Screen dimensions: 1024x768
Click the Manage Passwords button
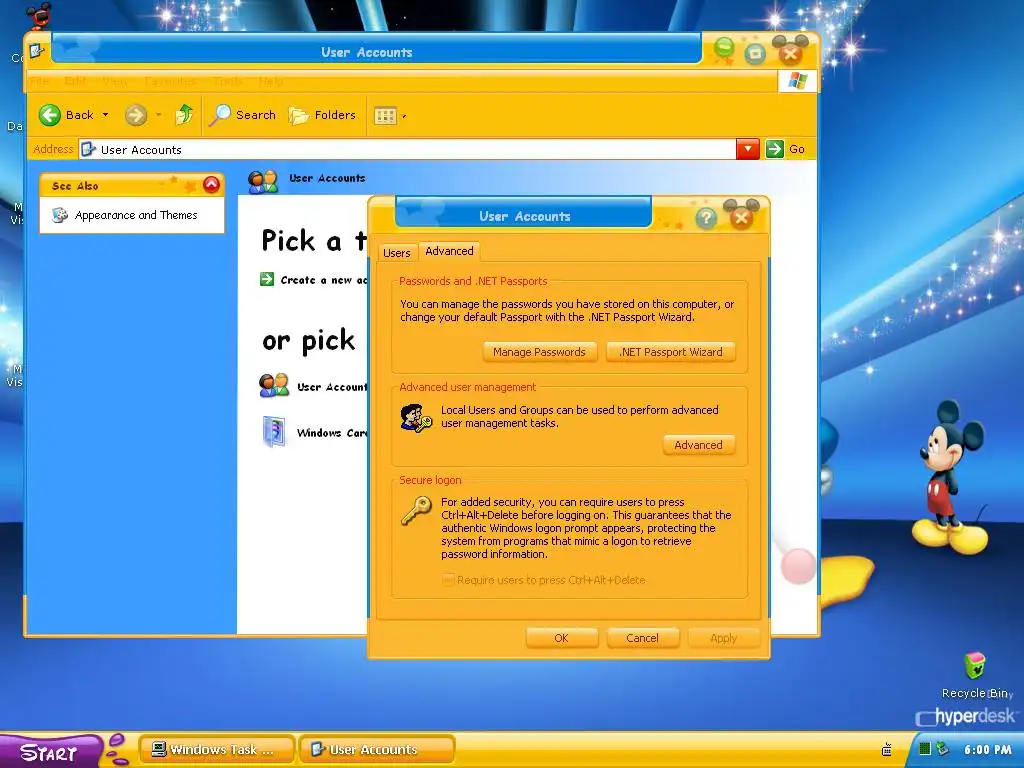coord(539,352)
